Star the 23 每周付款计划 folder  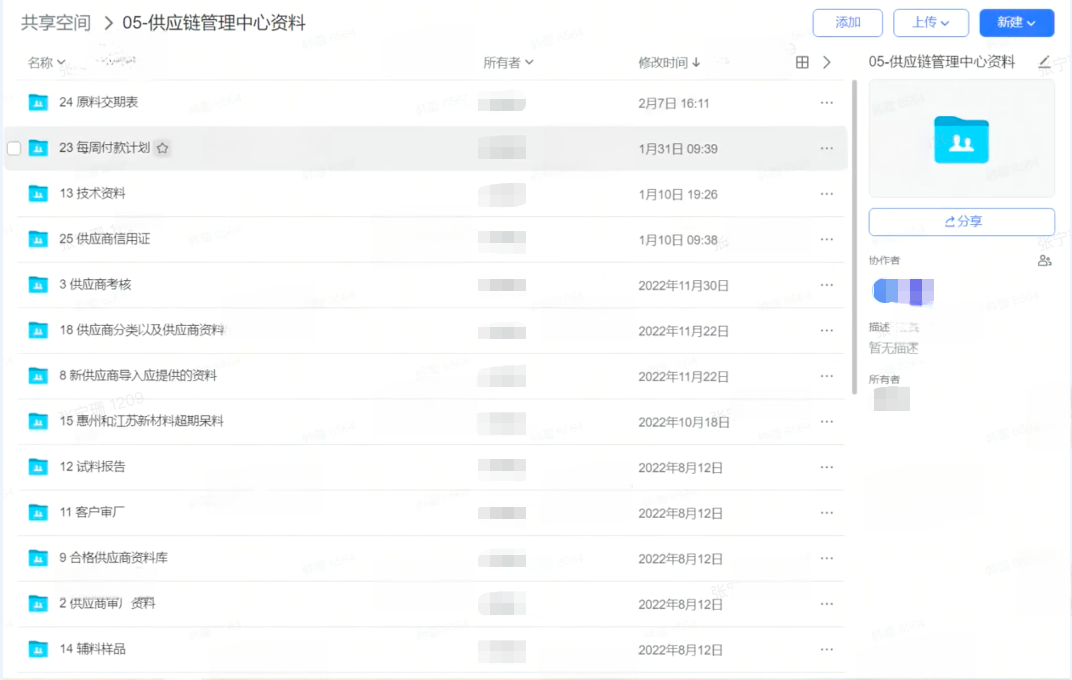tap(162, 148)
